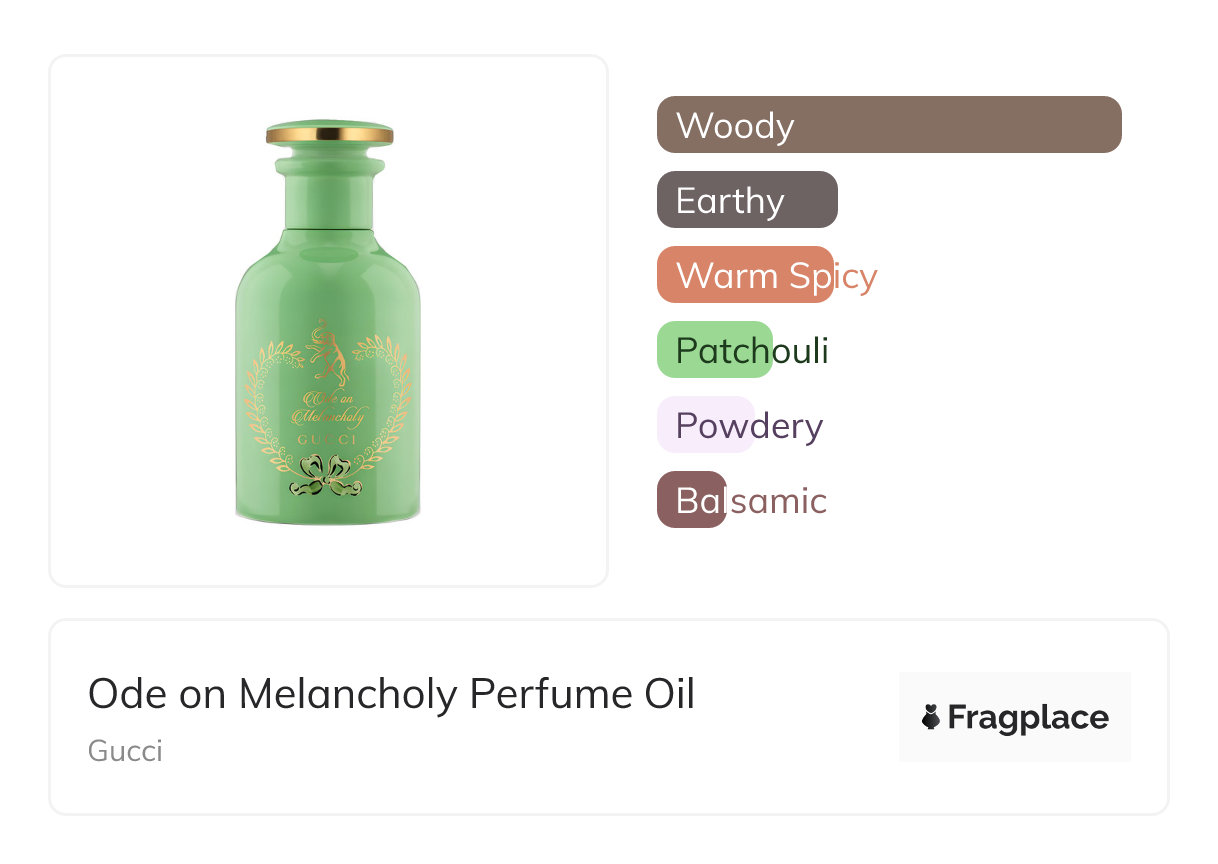Click the Fragplace wordmark text
This screenshot has height=864, width=1218.
click(1028, 717)
